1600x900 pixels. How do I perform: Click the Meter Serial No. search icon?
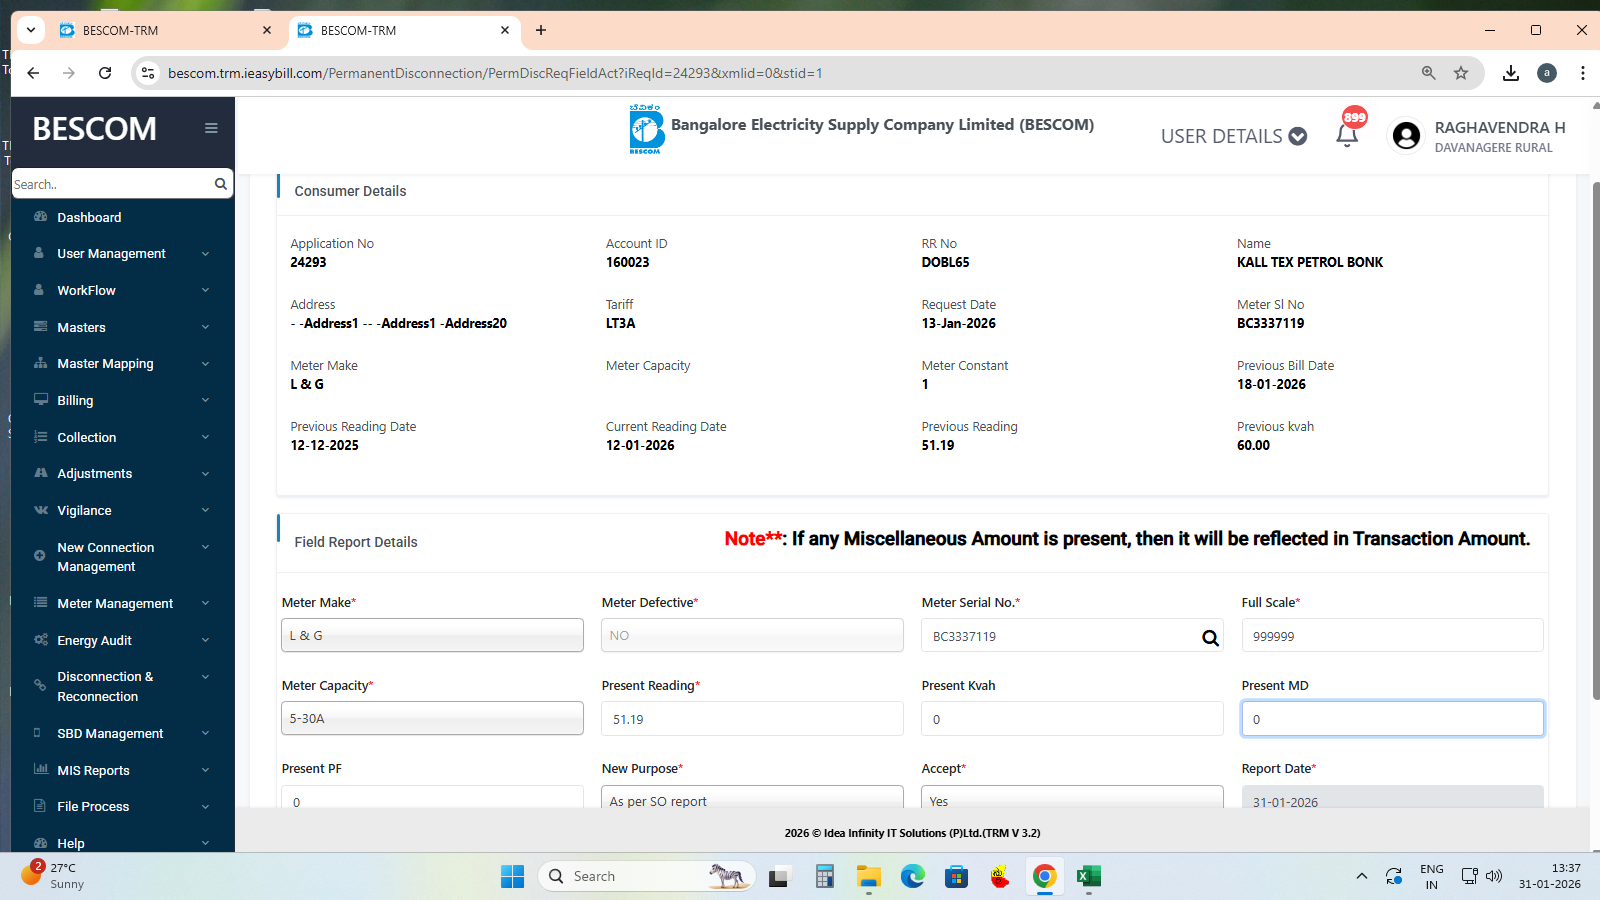point(1210,638)
